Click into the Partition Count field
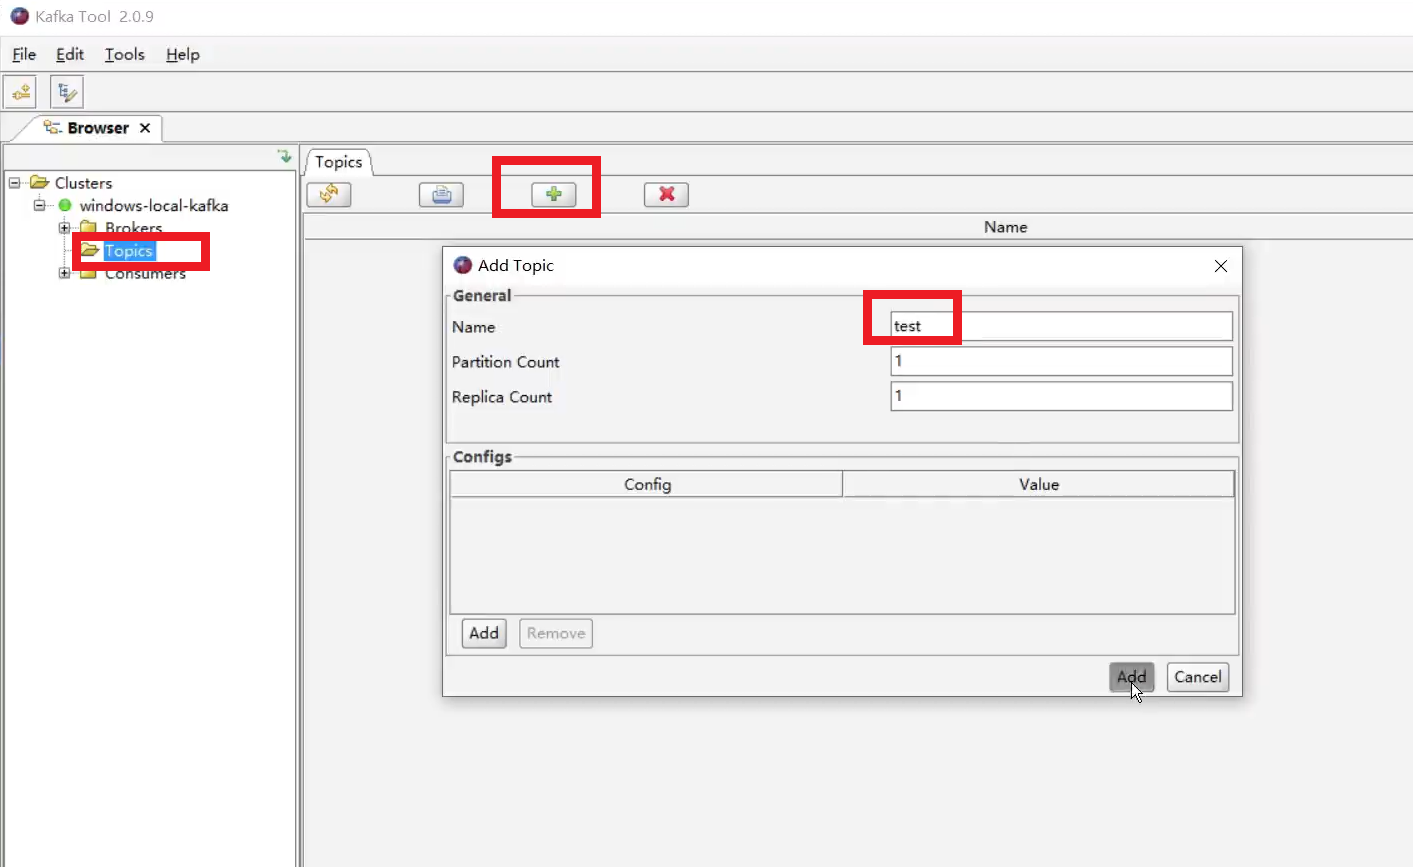The image size is (1413, 867). point(1061,361)
